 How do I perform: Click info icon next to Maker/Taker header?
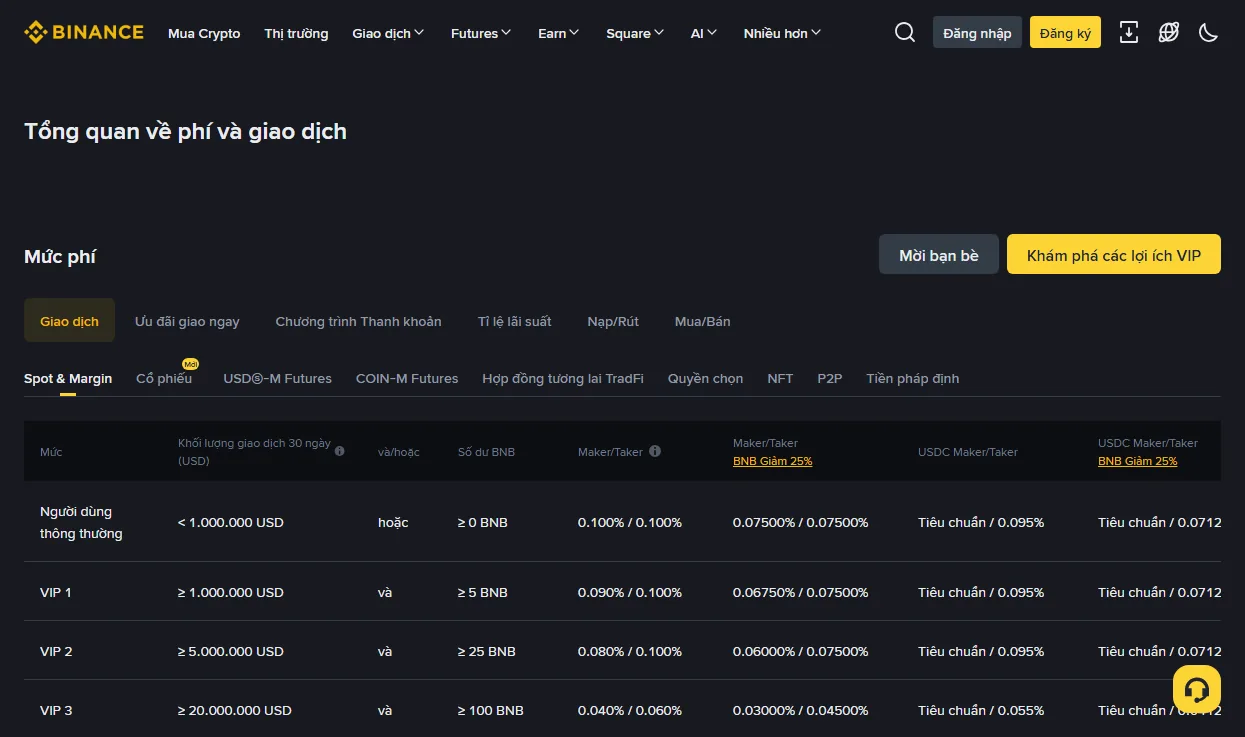[x=655, y=451]
